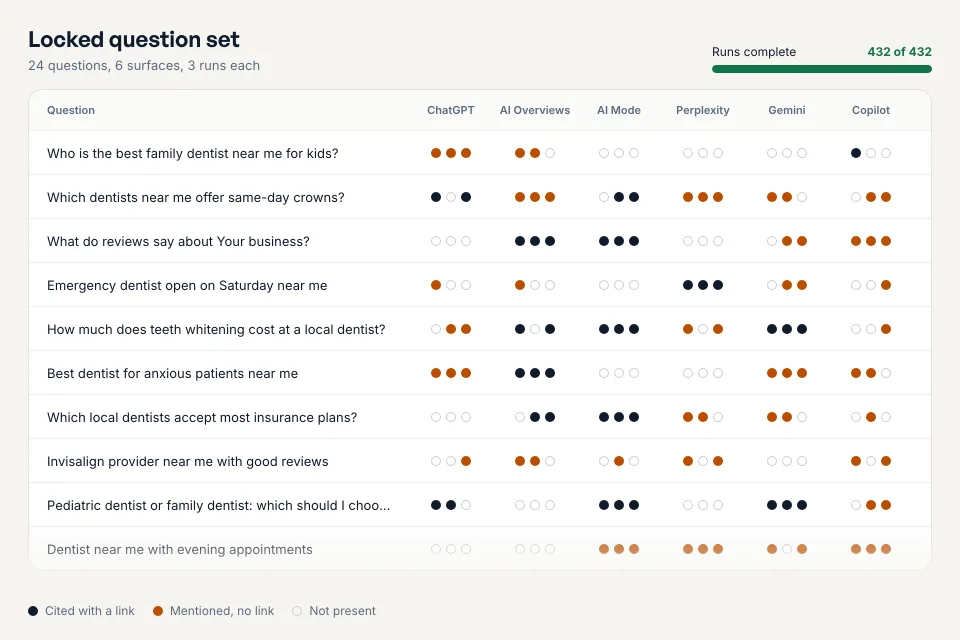
Task: Click Copilot first run dot for family dentist for kids
Action: coord(856,153)
